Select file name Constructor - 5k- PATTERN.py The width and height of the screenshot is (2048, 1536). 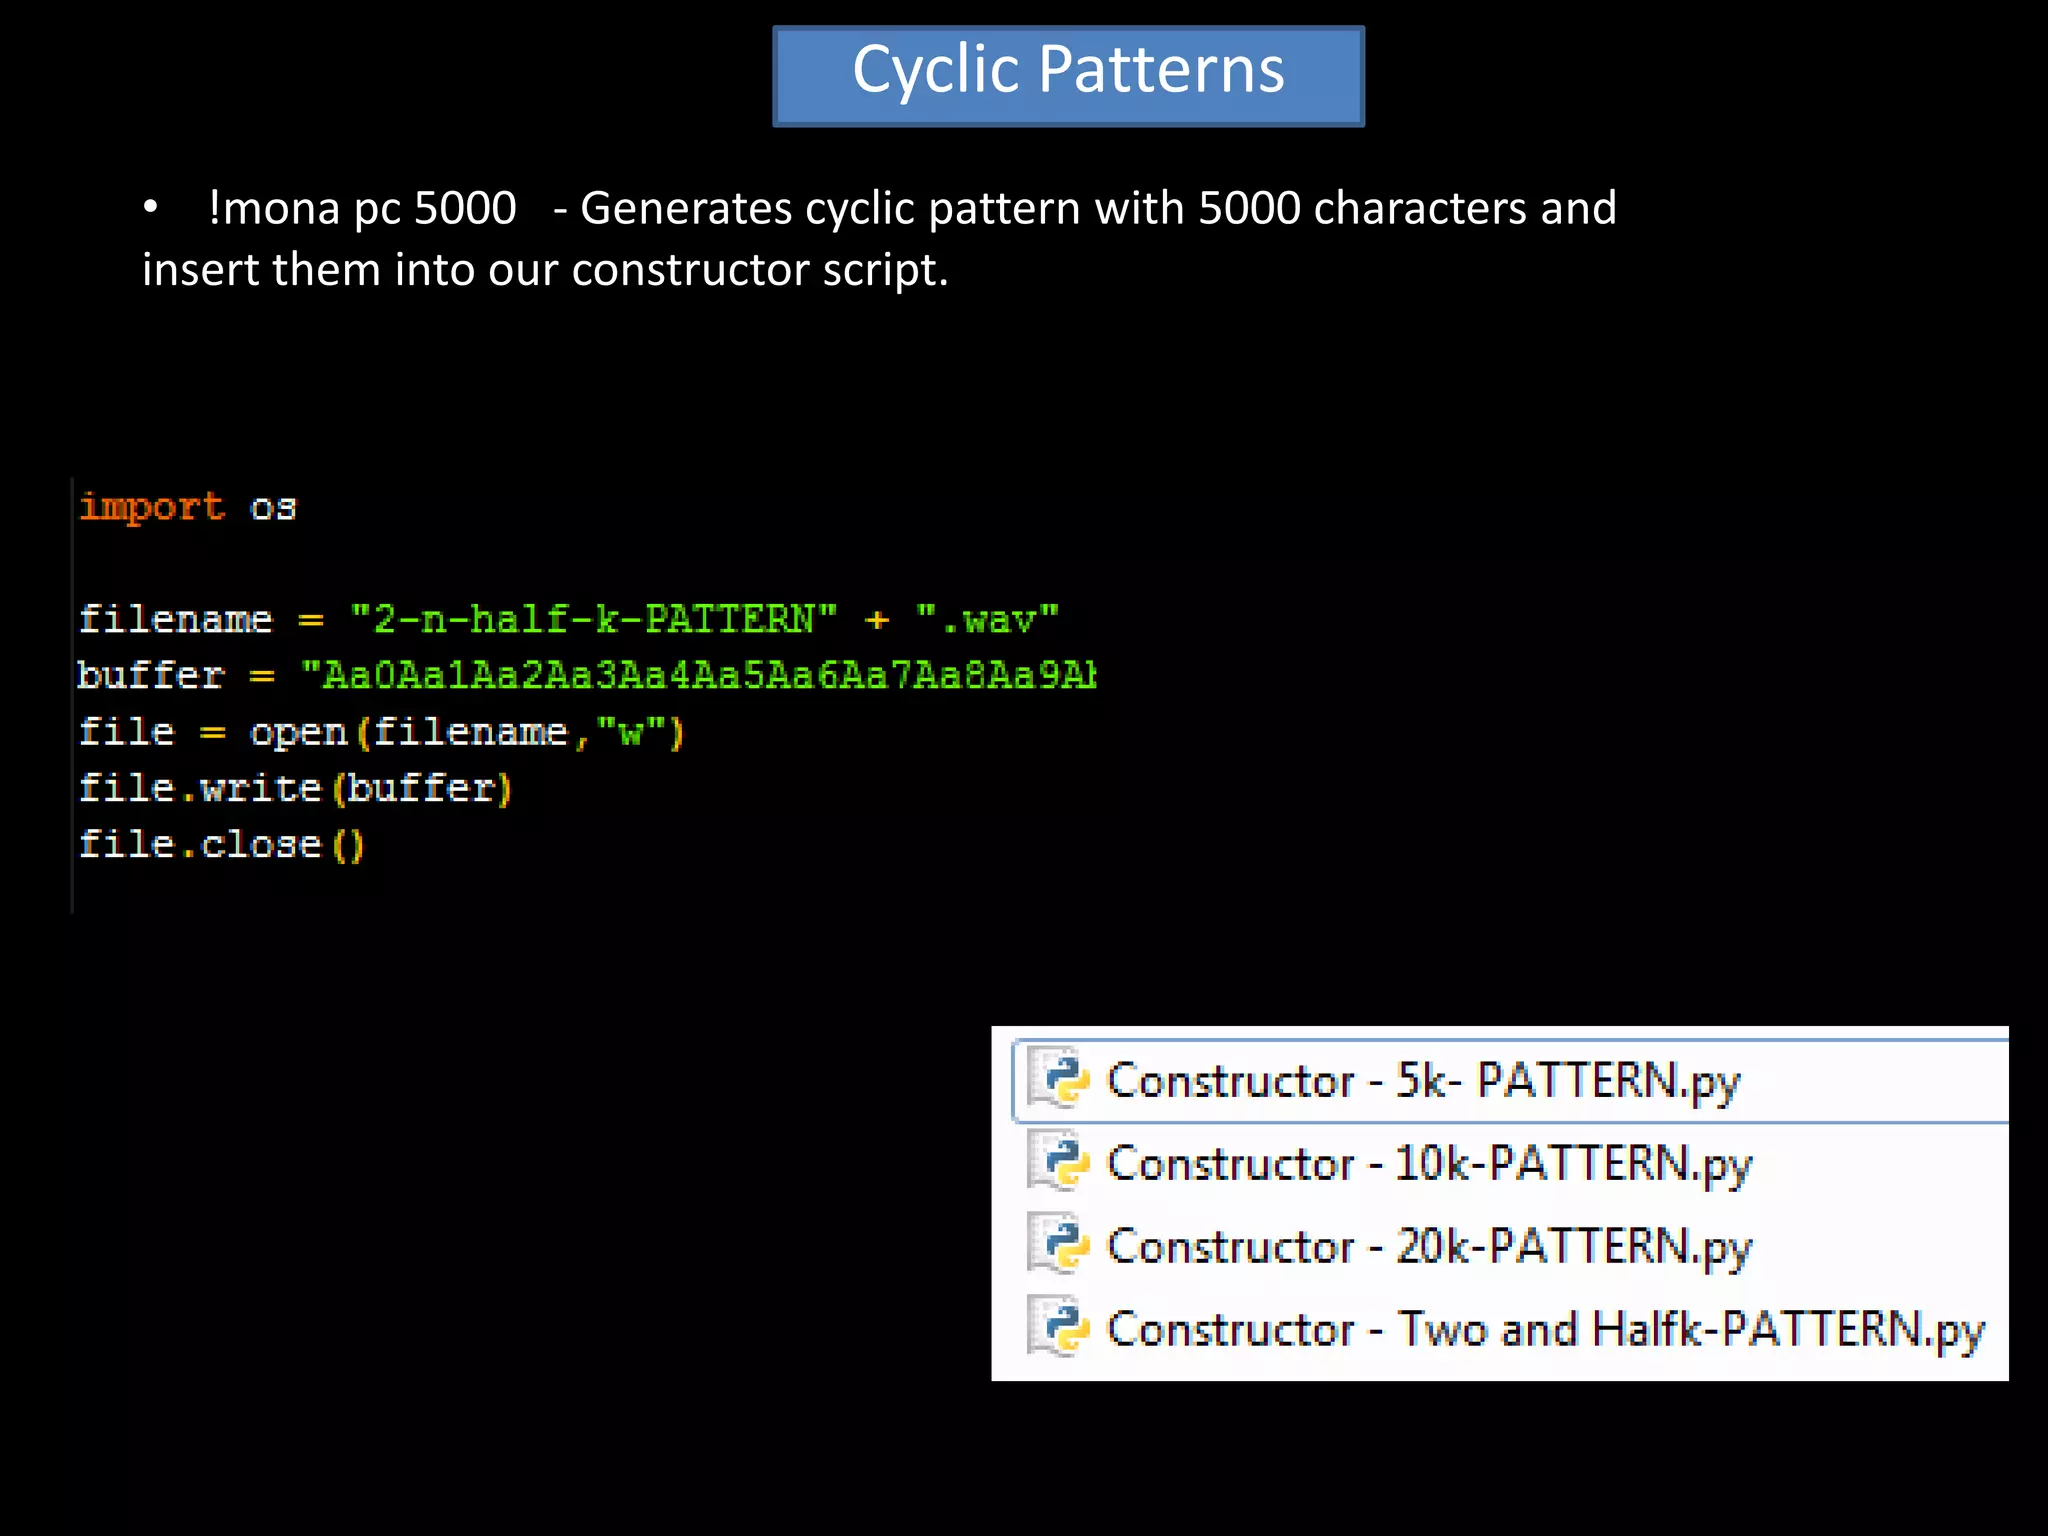(1423, 1082)
